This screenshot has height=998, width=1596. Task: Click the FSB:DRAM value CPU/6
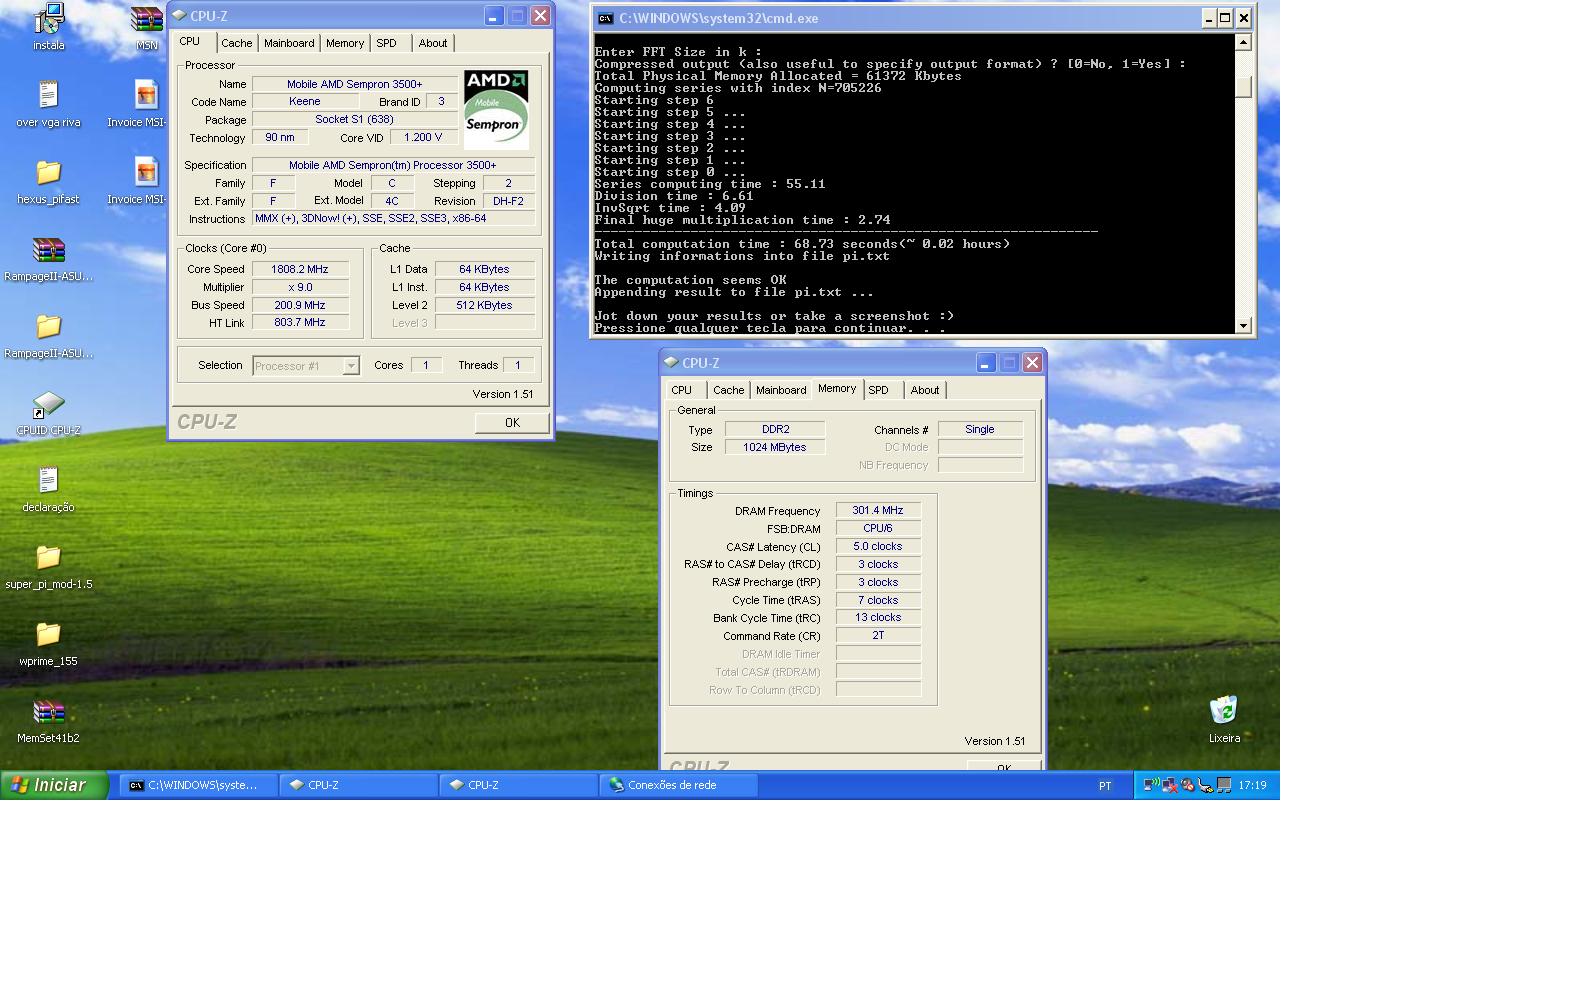point(878,528)
